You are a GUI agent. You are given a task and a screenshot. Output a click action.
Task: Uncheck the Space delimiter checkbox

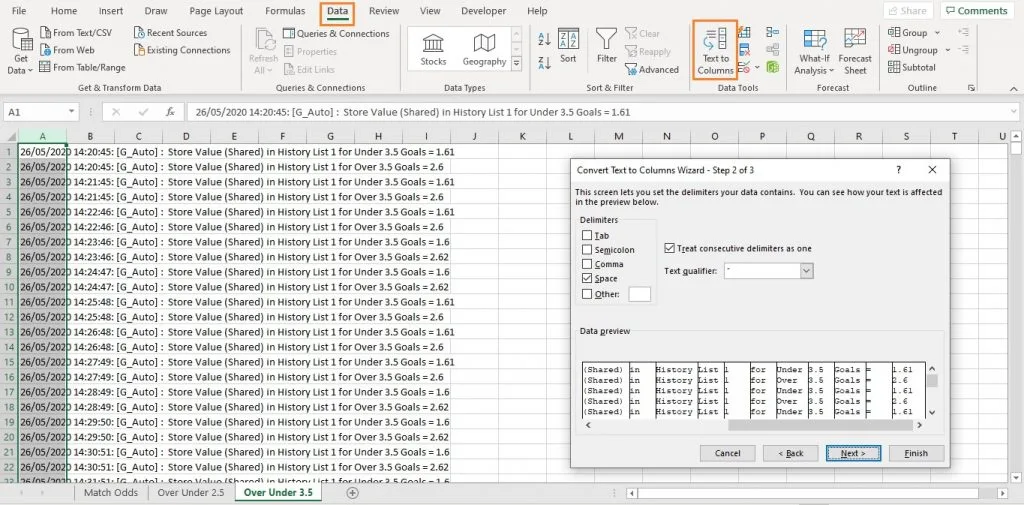[587, 278]
